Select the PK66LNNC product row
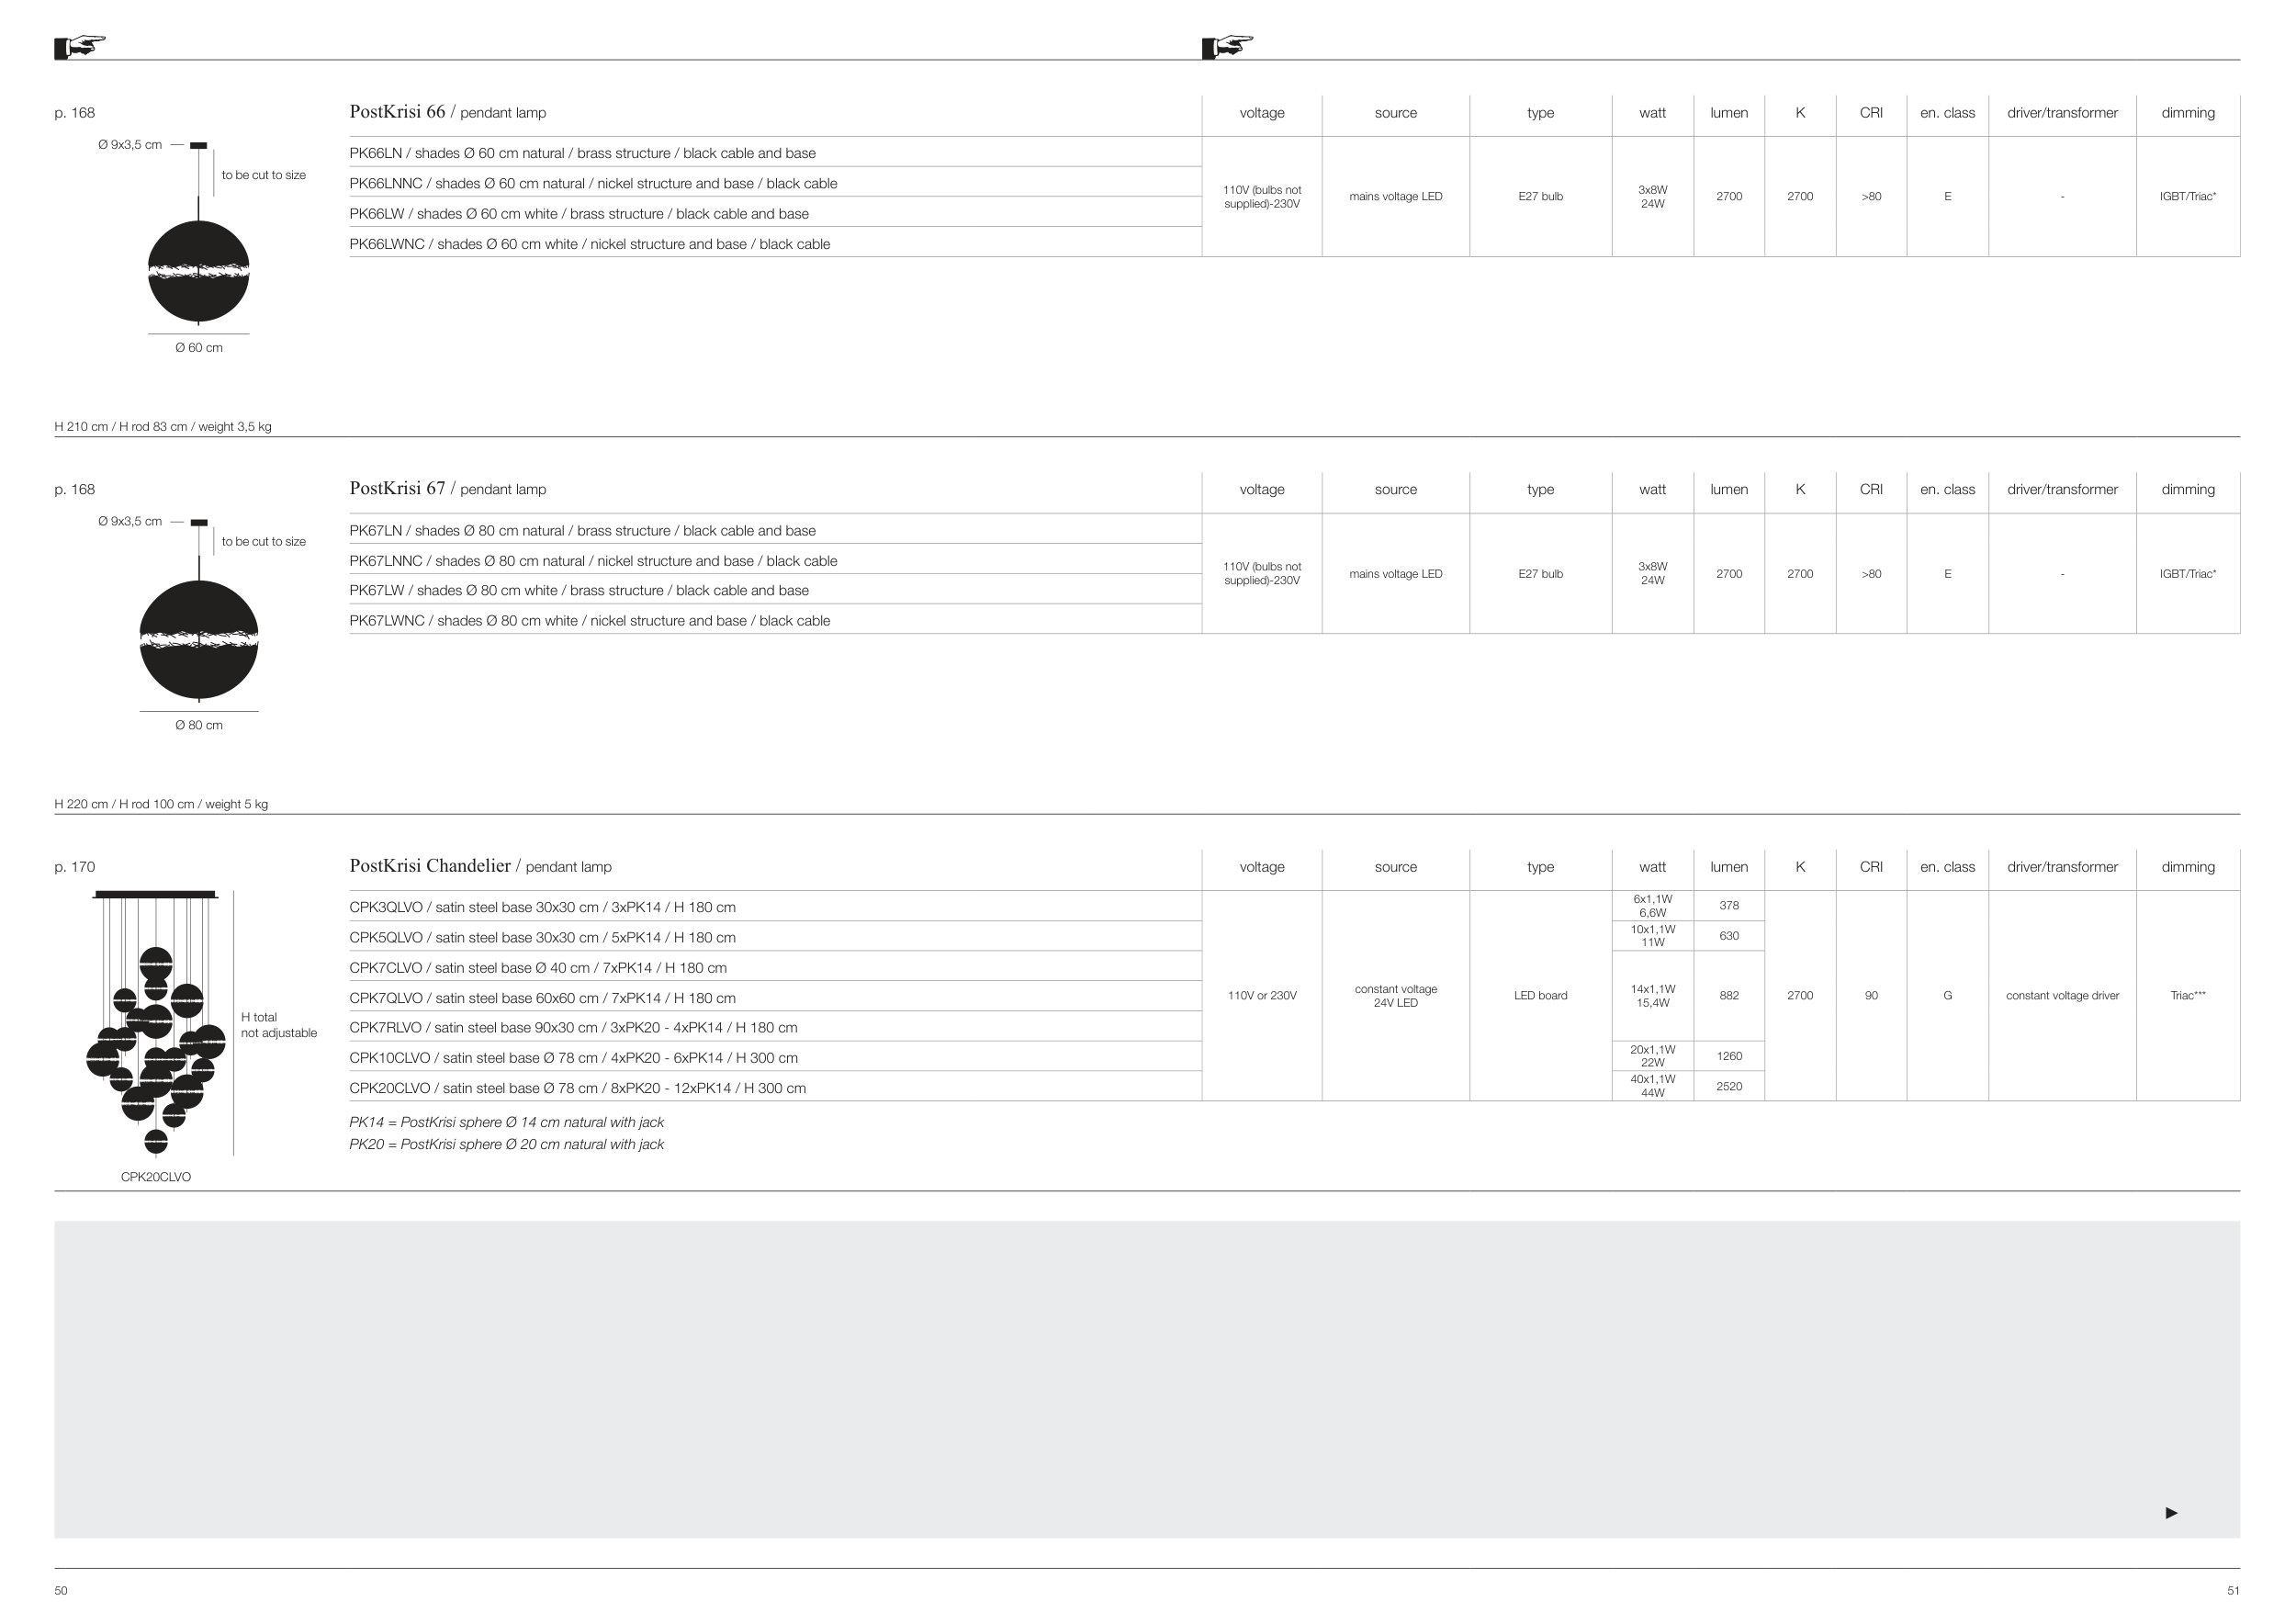Image resolution: width=2296 pixels, height=1624 pixels. (x=593, y=183)
